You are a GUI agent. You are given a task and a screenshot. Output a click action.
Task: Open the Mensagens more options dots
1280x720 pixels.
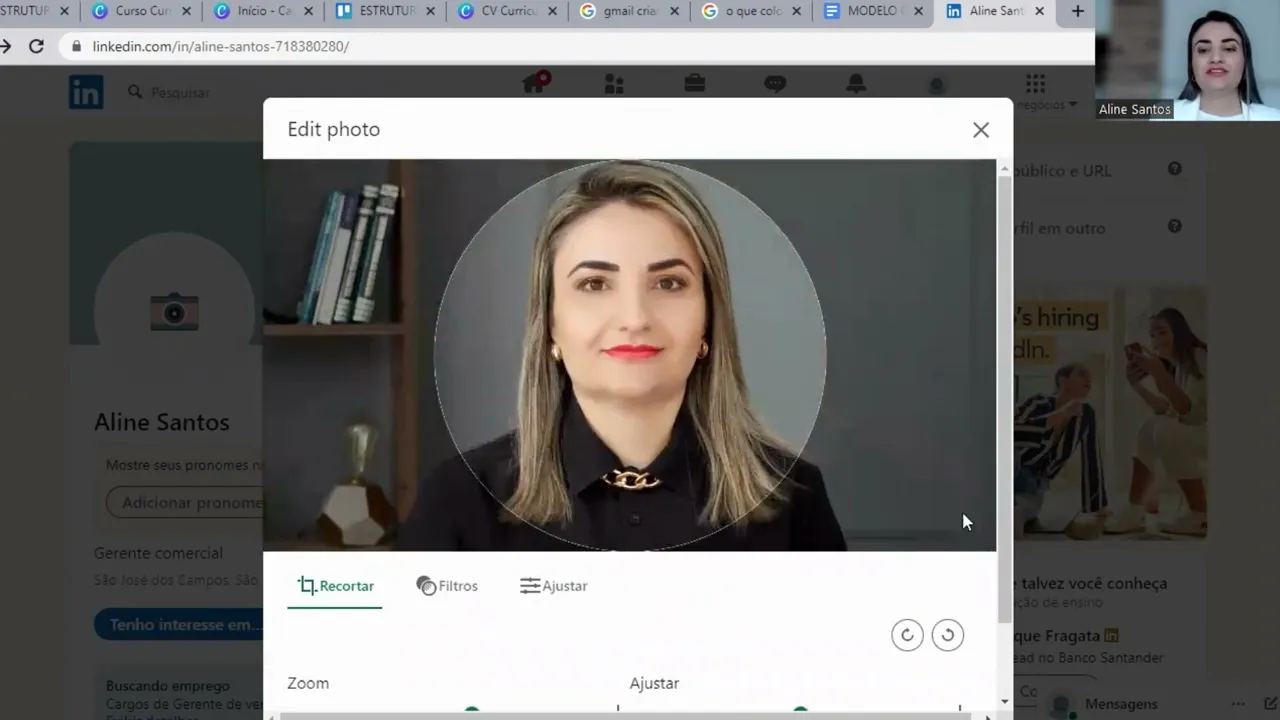(1239, 704)
